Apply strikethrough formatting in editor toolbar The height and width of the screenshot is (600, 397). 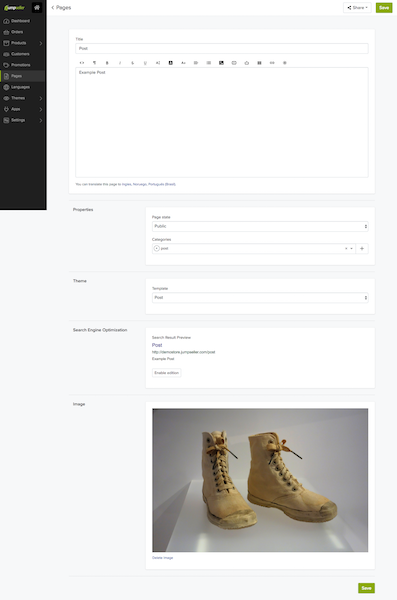click(132, 63)
